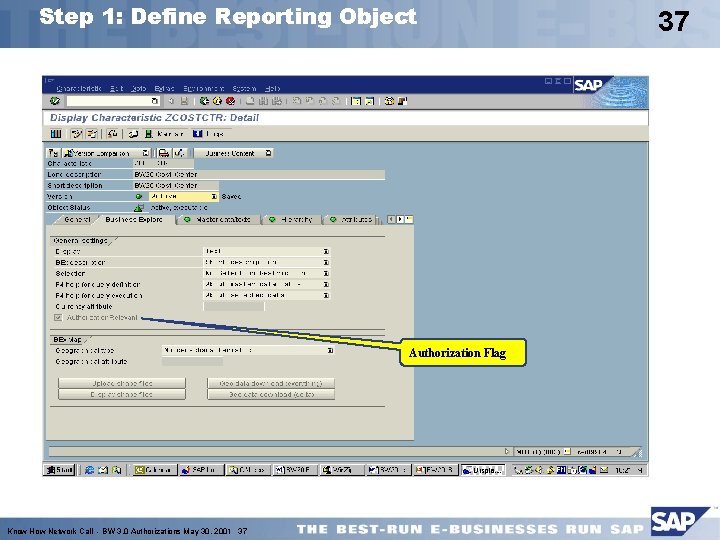Click the Upload shape files button

tap(122, 383)
